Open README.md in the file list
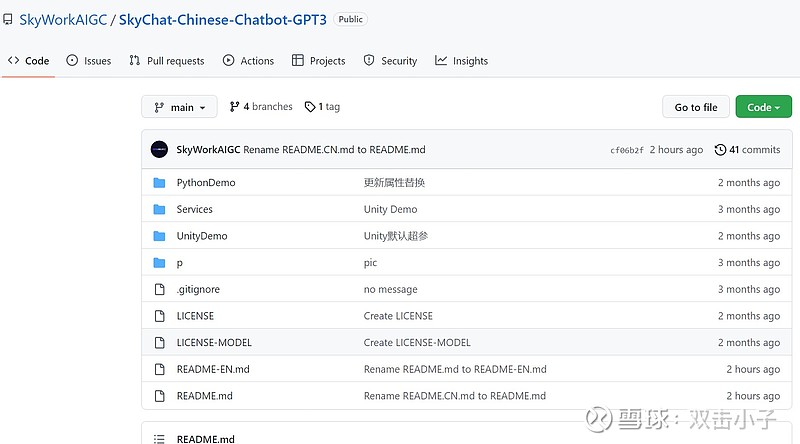This screenshot has height=444, width=800. click(x=205, y=396)
